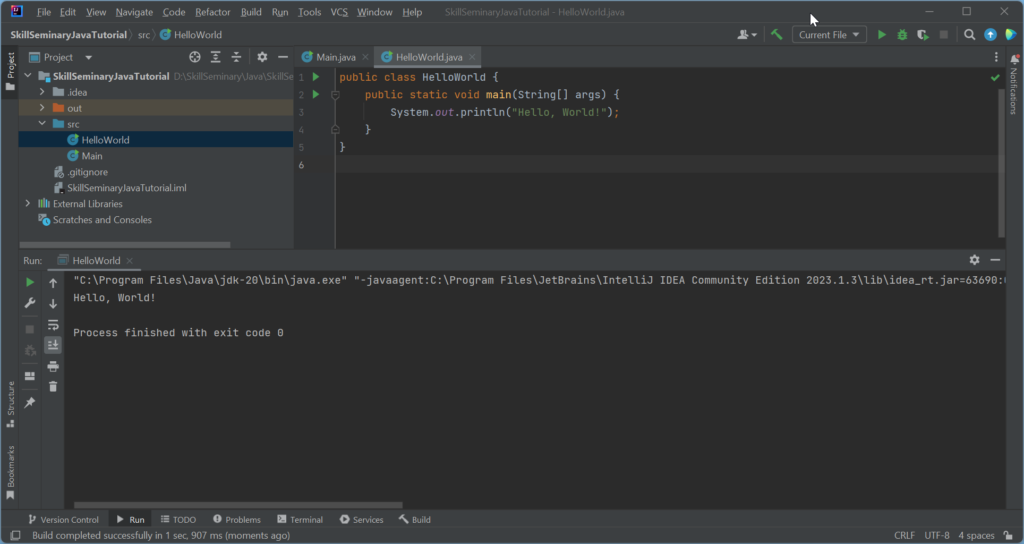Hide the Project tool window

(x=283, y=57)
